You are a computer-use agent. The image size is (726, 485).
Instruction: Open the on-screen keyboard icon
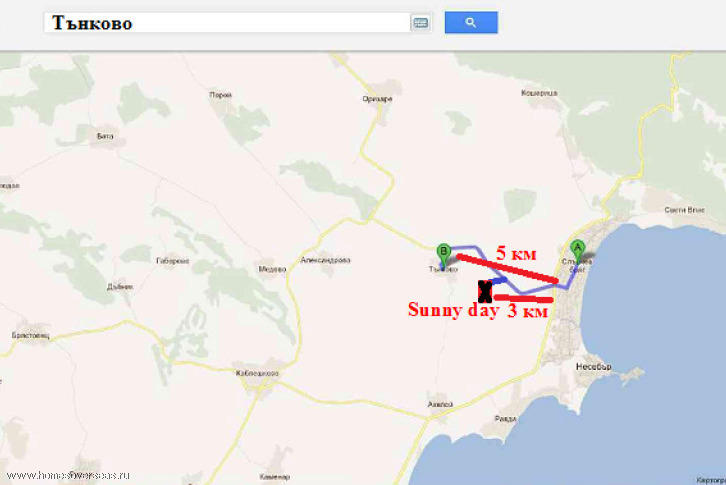(x=421, y=23)
